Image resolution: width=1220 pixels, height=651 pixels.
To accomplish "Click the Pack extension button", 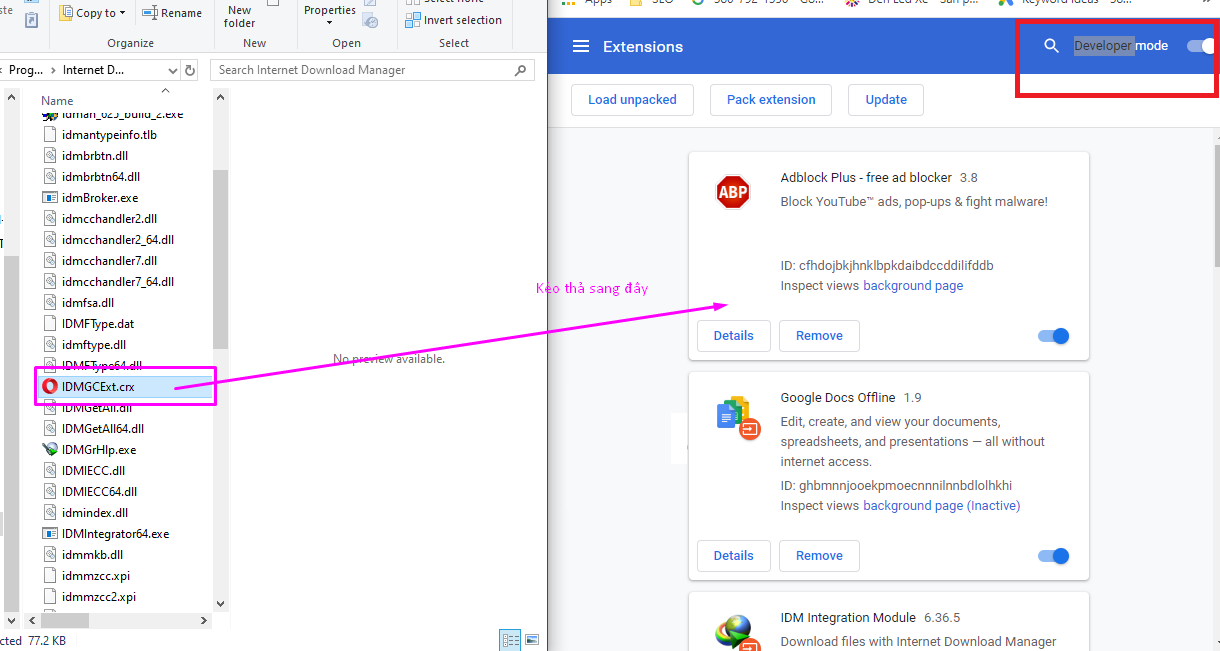I will click(x=771, y=100).
